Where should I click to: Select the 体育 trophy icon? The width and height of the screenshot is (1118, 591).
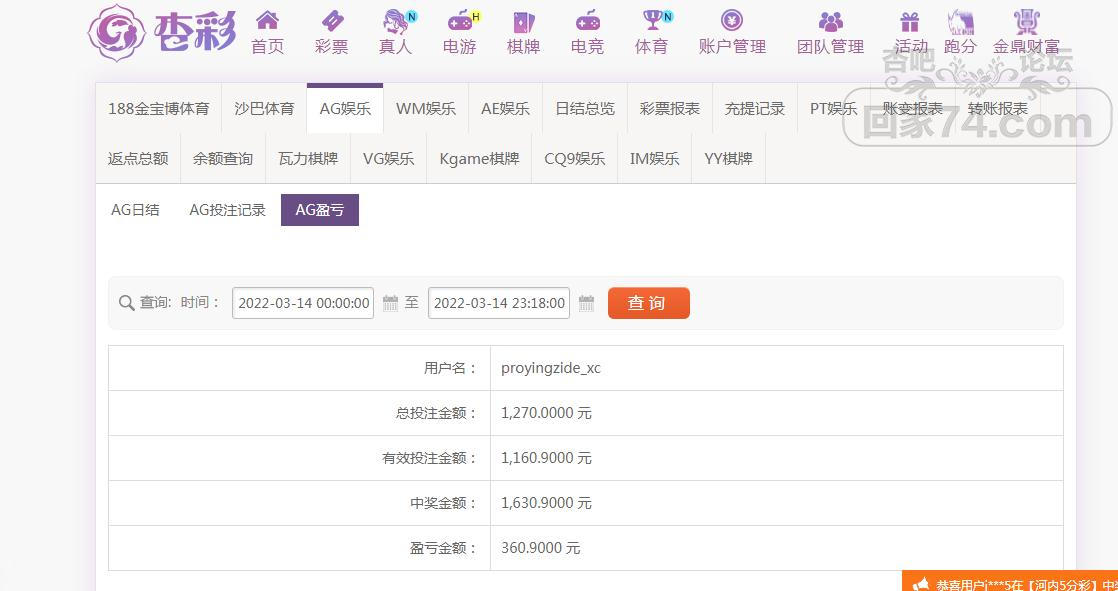(x=652, y=21)
